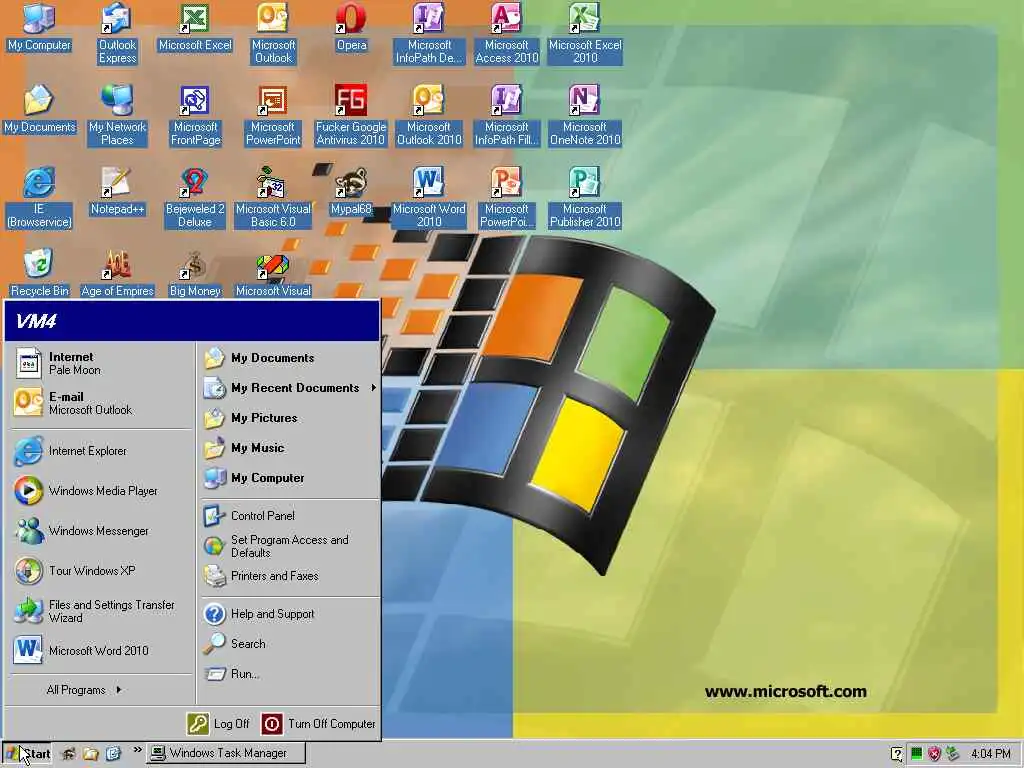Screen dimensions: 1024x768
Task: Select the My Network Places icon
Action: [x=117, y=116]
